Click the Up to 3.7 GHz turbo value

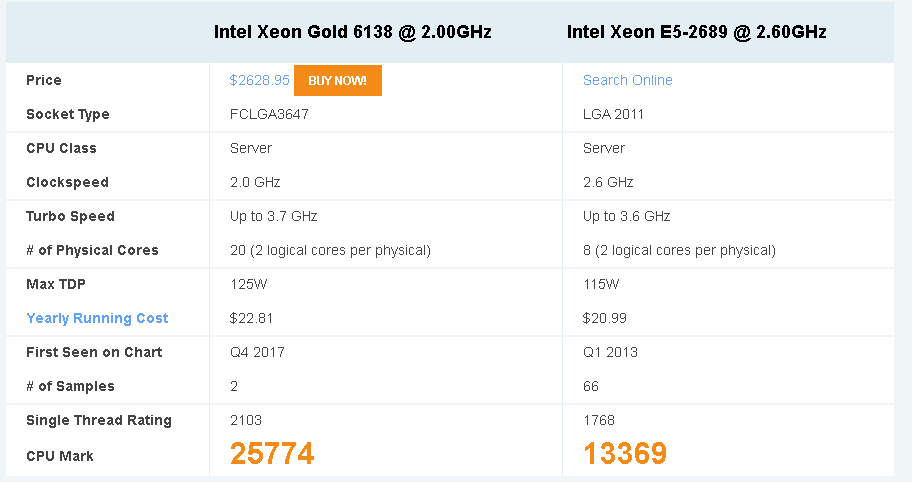coord(273,216)
